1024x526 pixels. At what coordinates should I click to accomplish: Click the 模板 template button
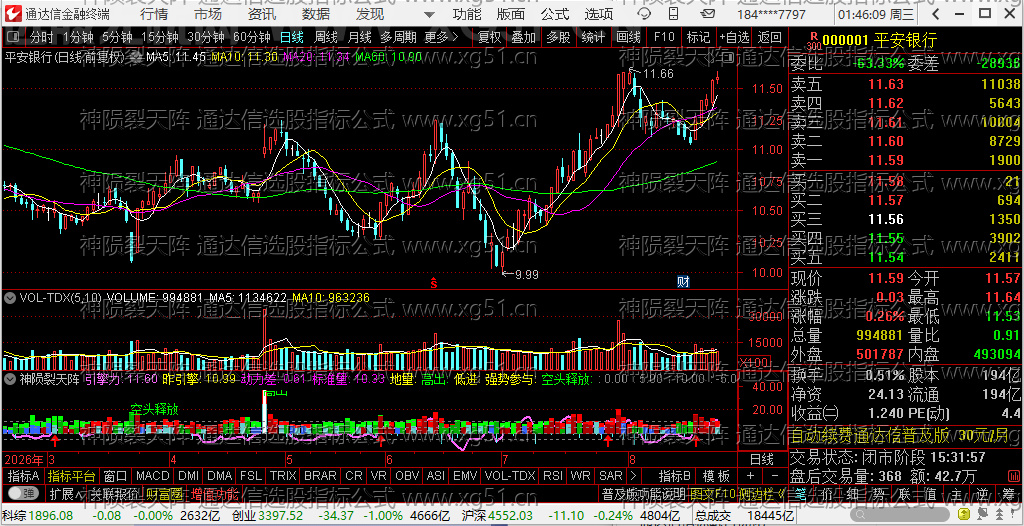(x=716, y=475)
